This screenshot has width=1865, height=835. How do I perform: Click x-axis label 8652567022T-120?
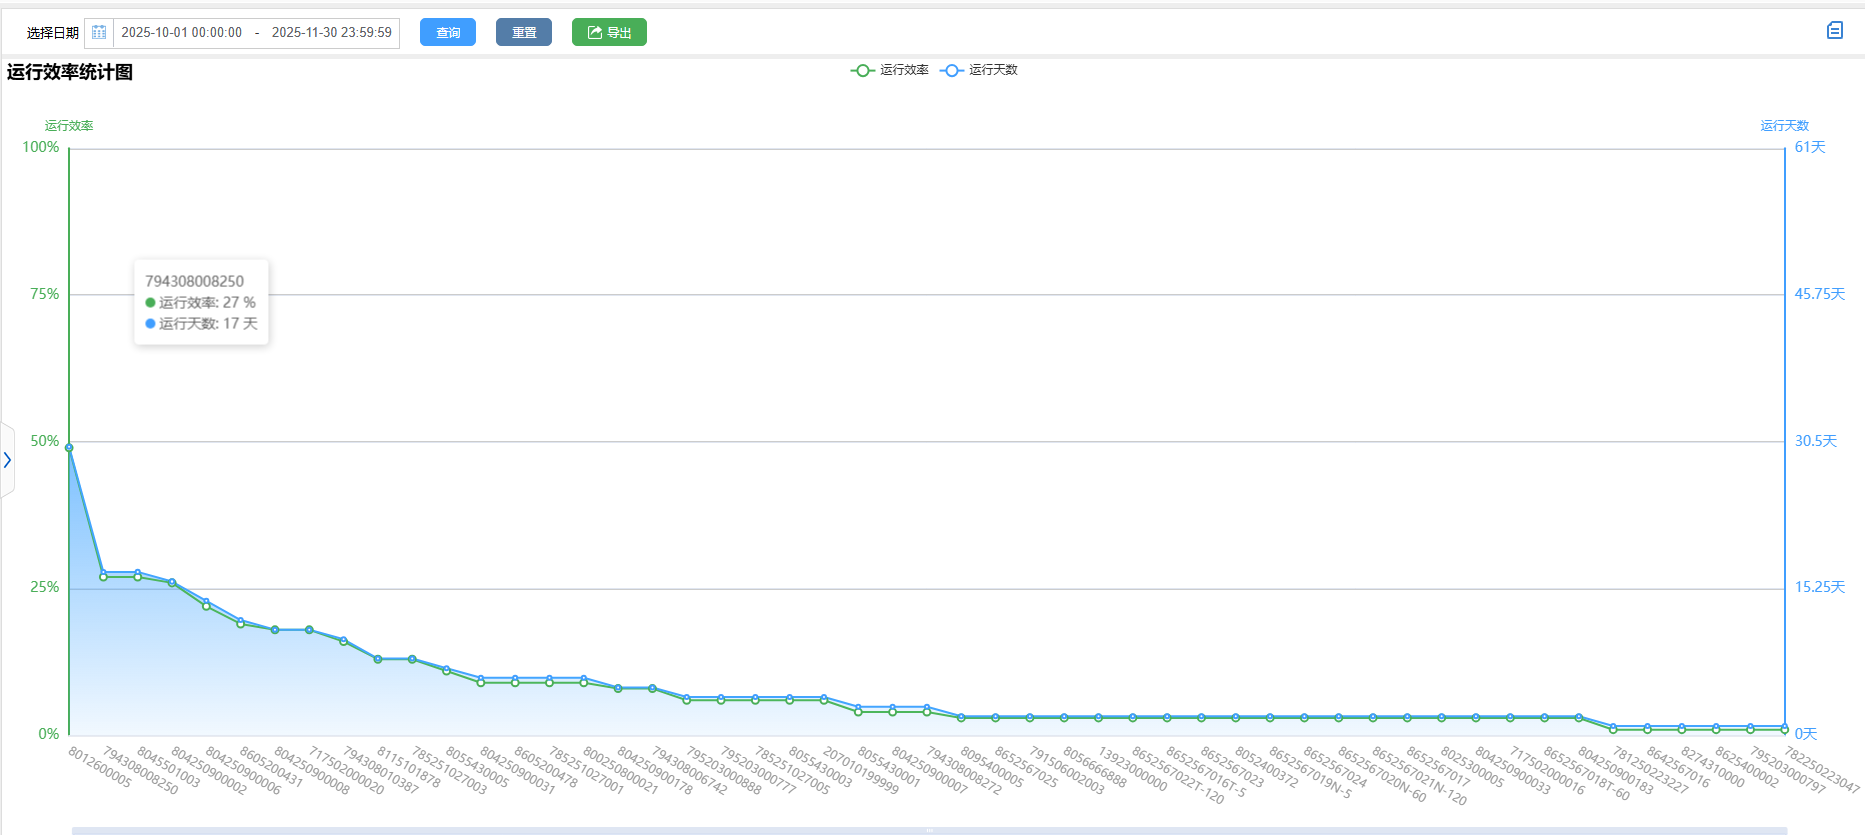[1177, 775]
